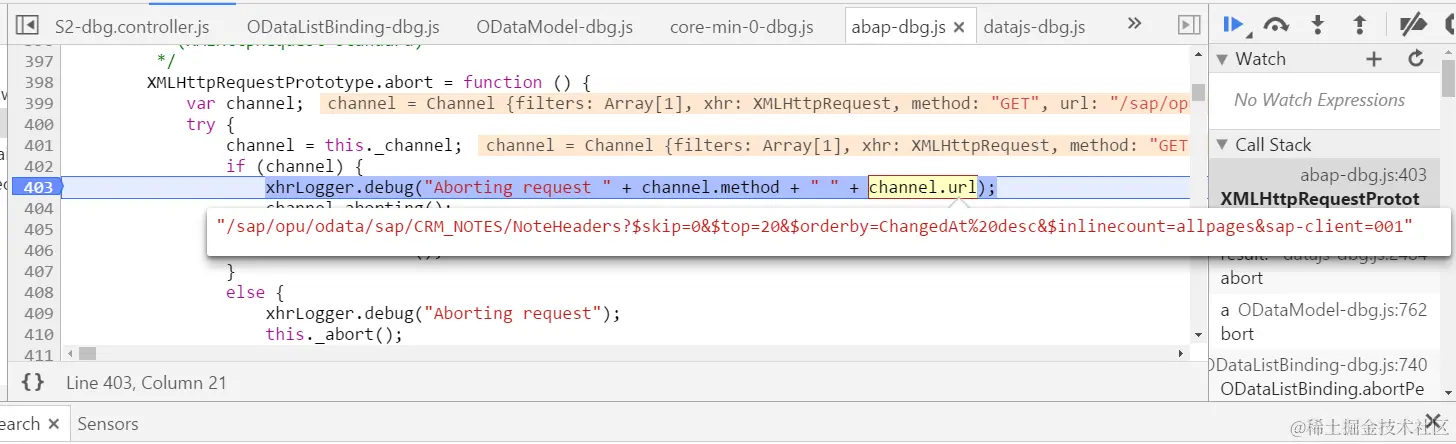The image size is (1456, 444).
Task: Click the XMLHttpRequestPrototype.abort function line
Action: click(x=371, y=82)
